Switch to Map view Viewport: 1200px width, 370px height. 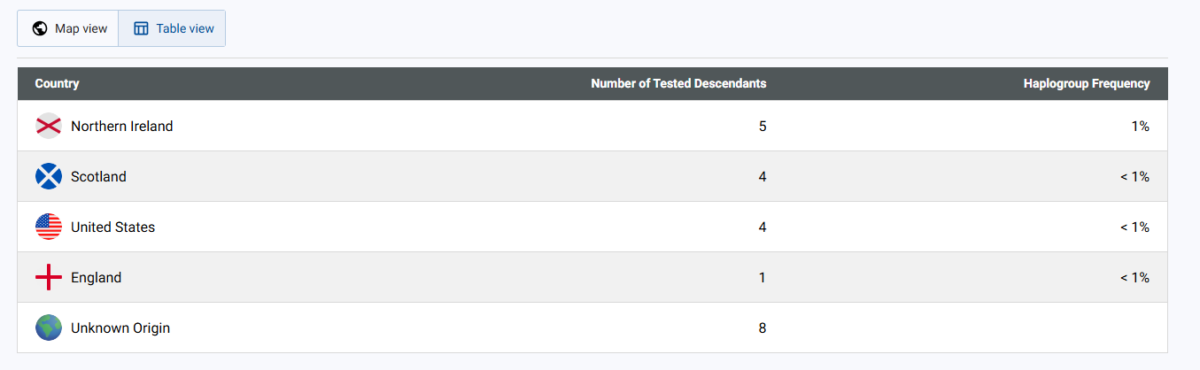click(68, 28)
